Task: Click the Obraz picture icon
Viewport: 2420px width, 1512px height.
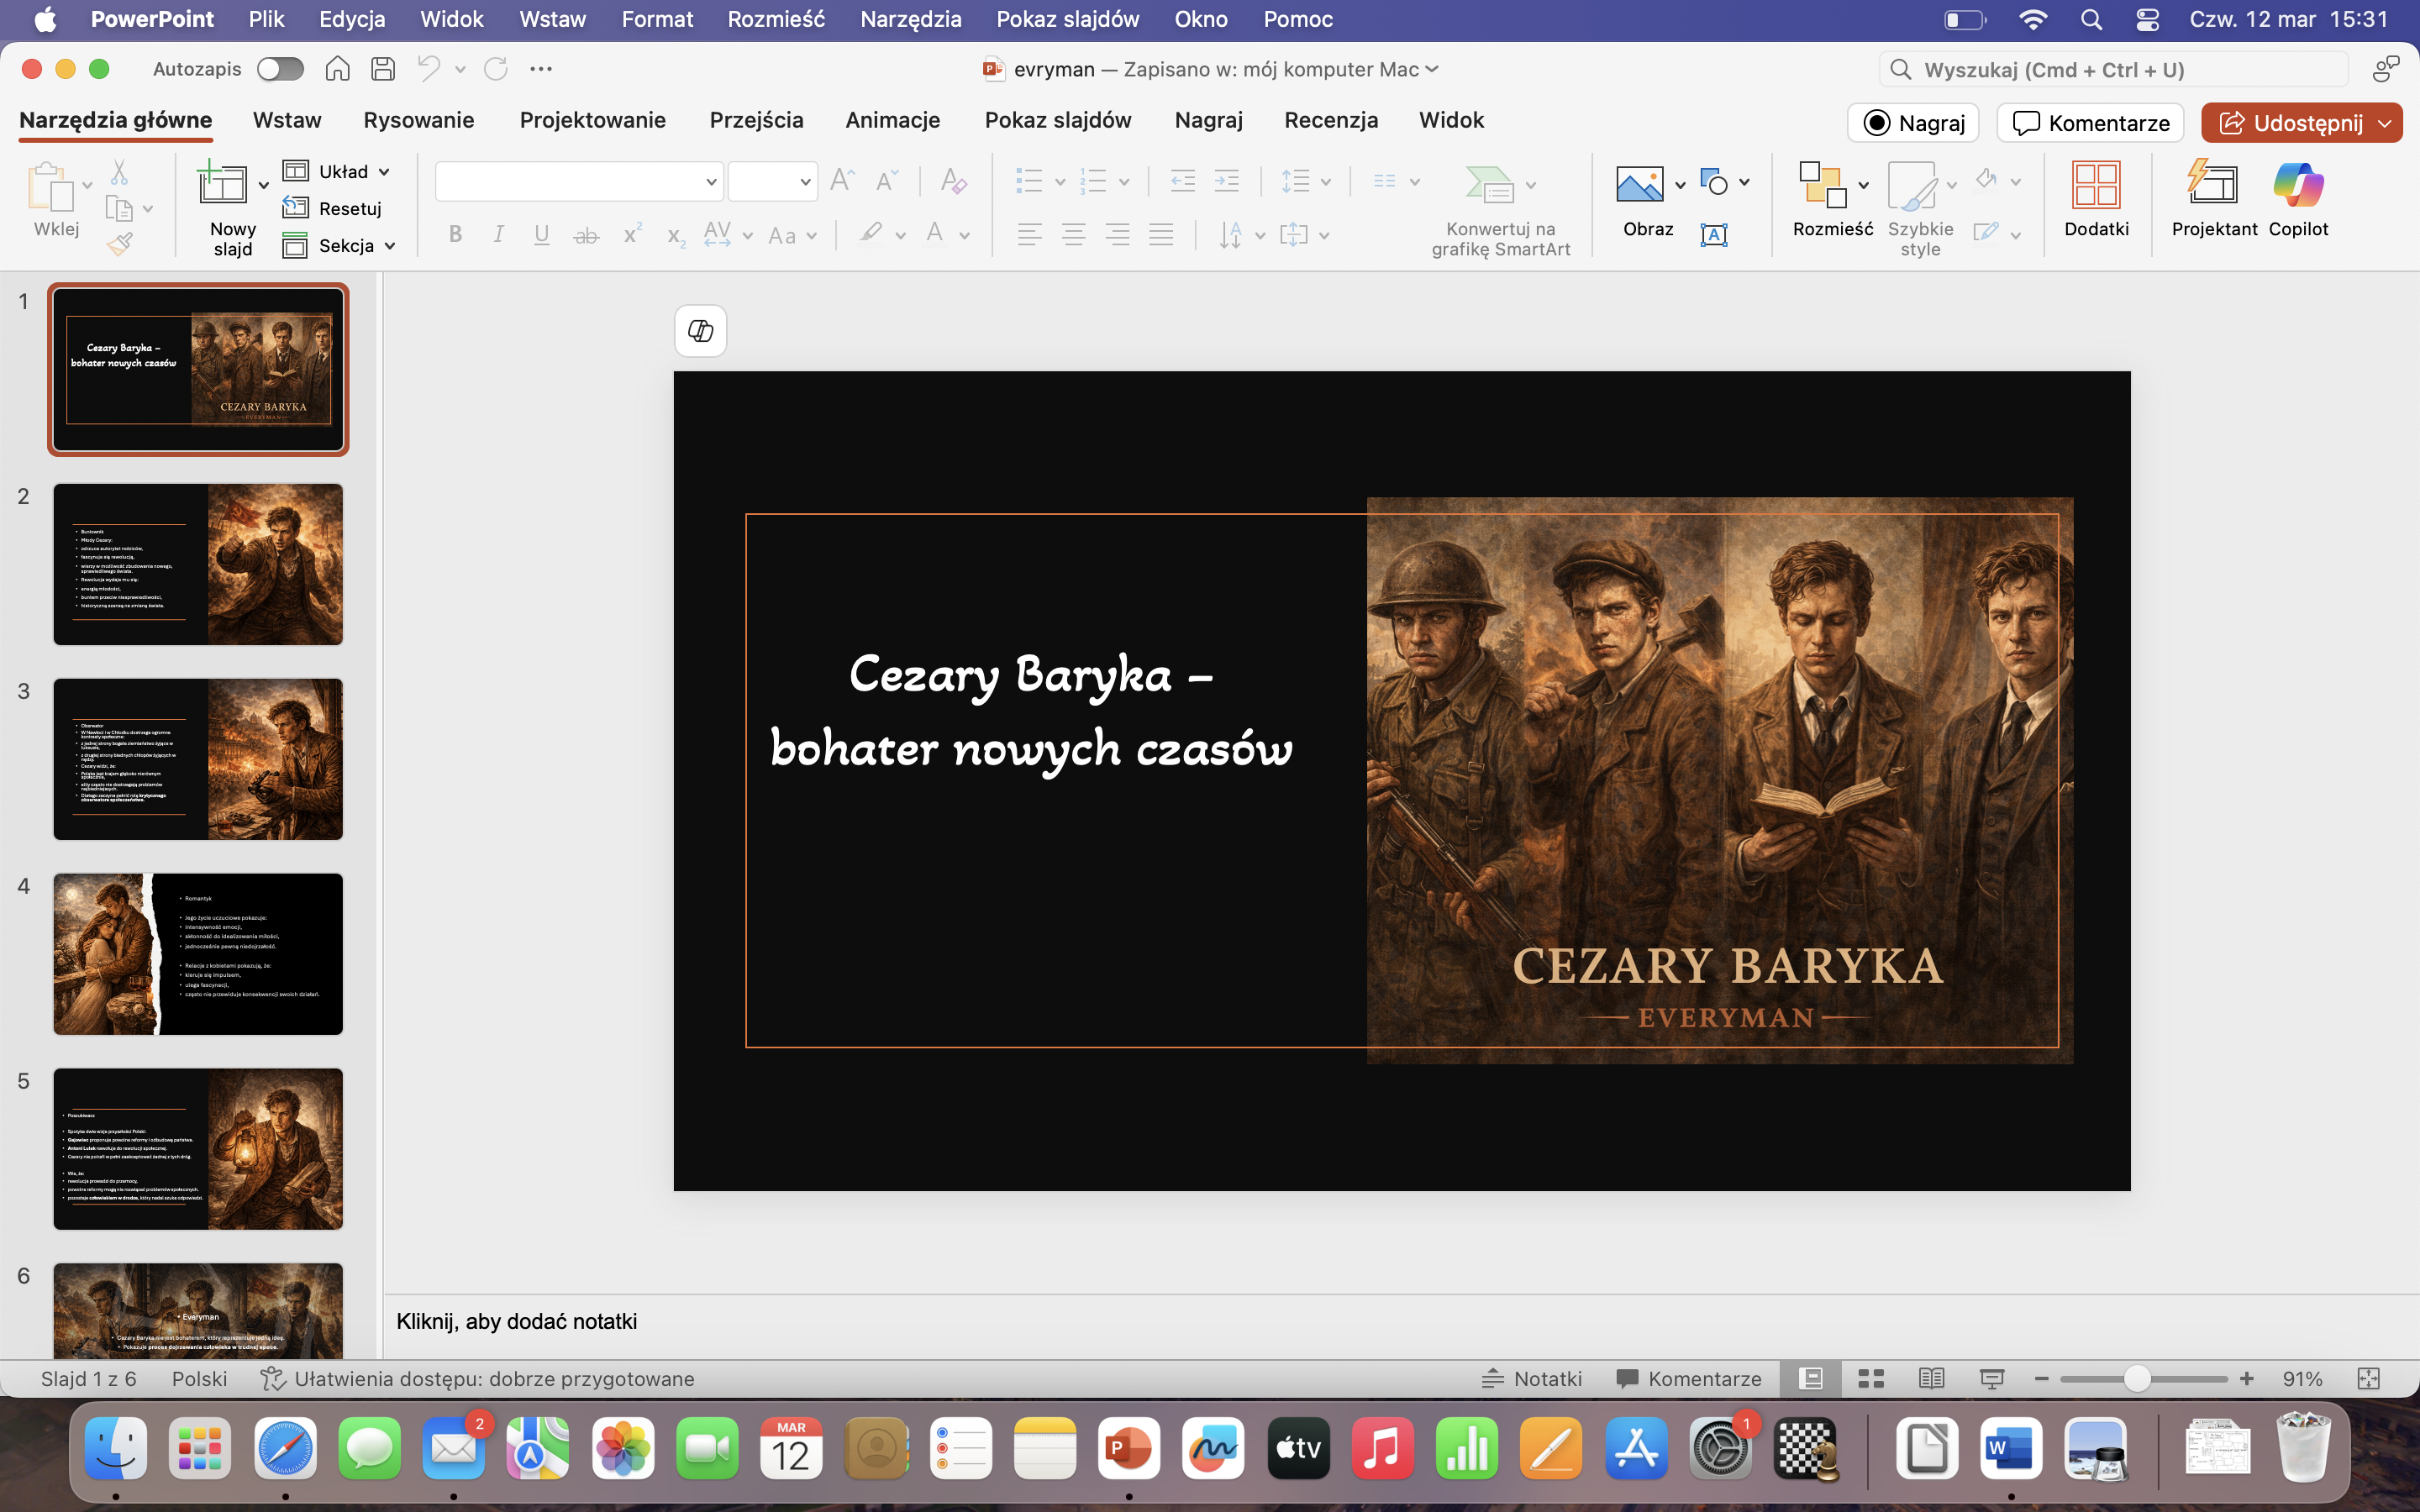Action: coord(1639,185)
